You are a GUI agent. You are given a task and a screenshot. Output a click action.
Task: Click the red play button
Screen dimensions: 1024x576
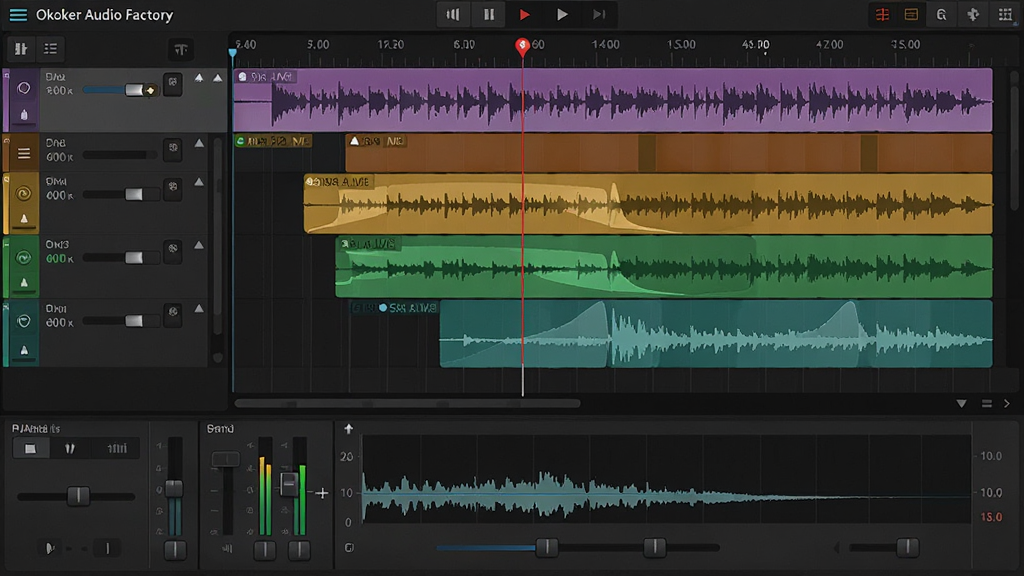[524, 14]
